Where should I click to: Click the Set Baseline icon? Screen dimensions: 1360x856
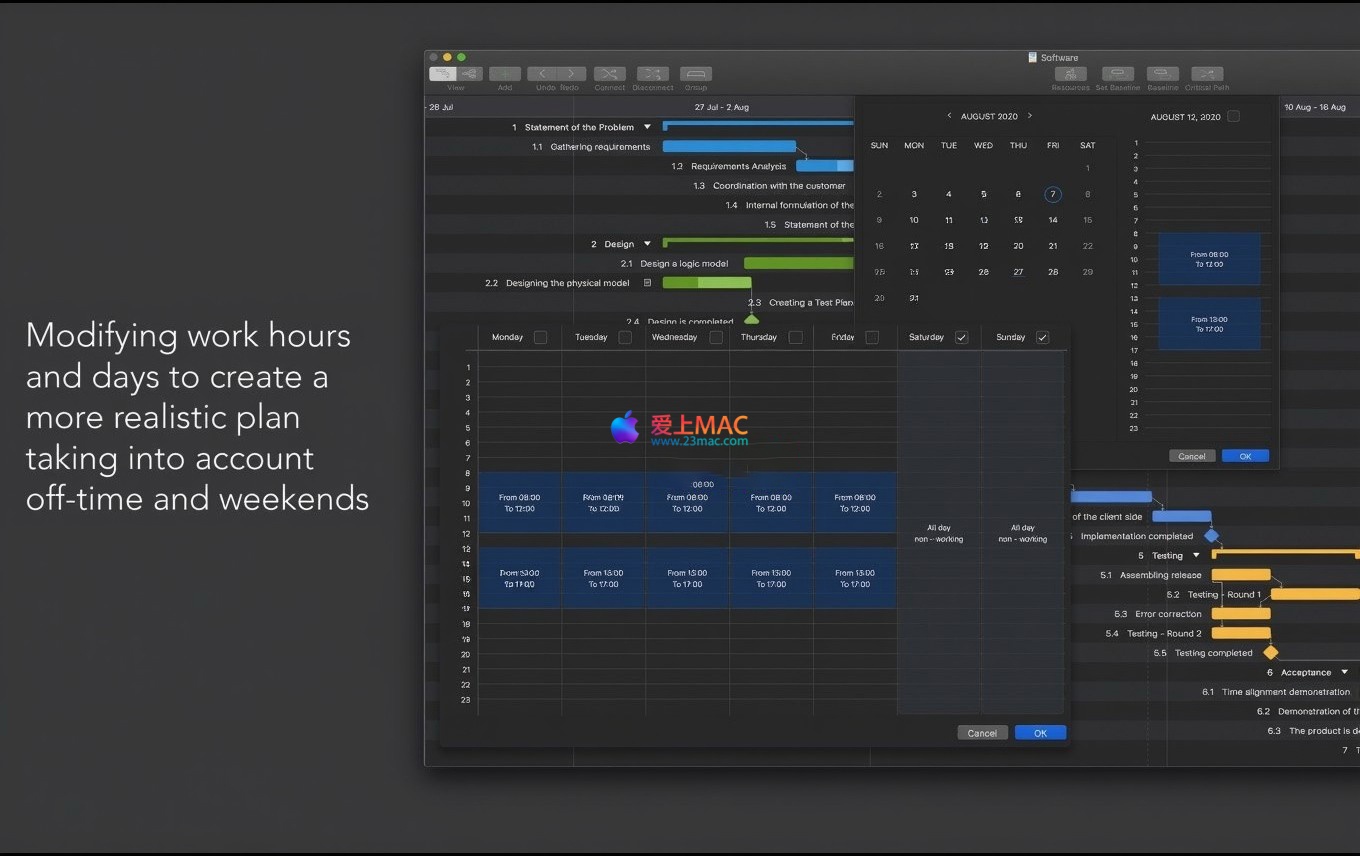point(1117,74)
